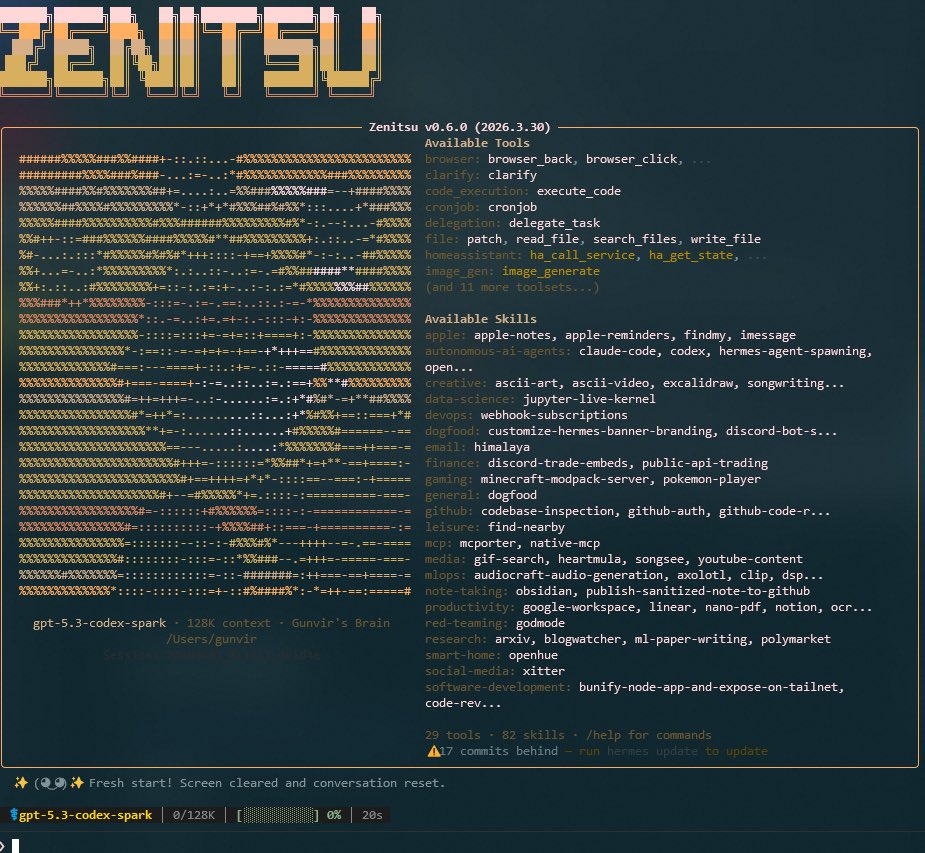Click '(and 11 more toolsets...)' text
Viewport: 925px width, 853px height.
pos(511,287)
